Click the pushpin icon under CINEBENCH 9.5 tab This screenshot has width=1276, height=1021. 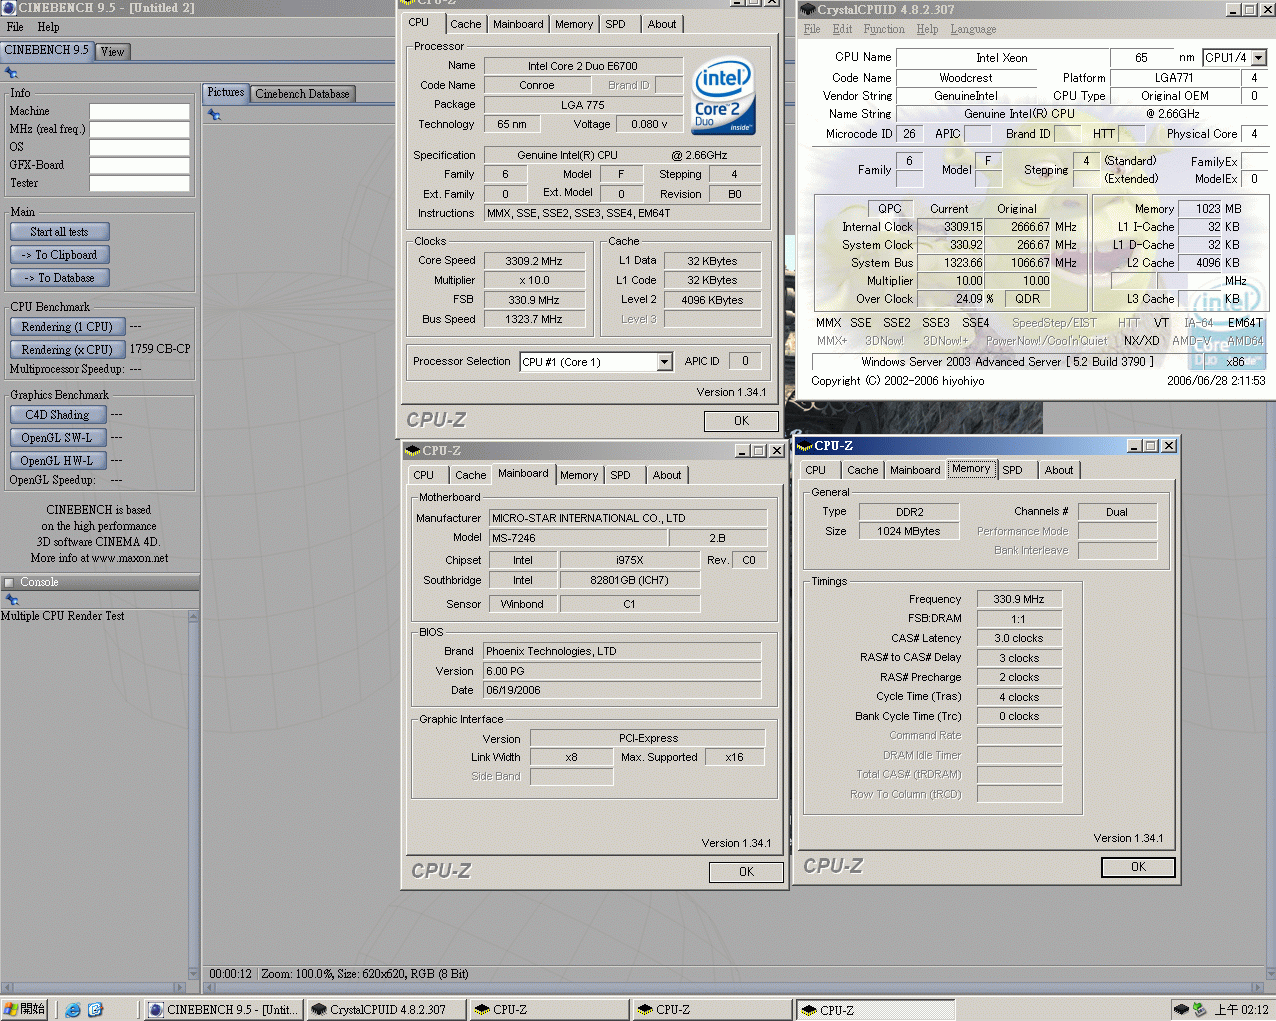(x=11, y=73)
